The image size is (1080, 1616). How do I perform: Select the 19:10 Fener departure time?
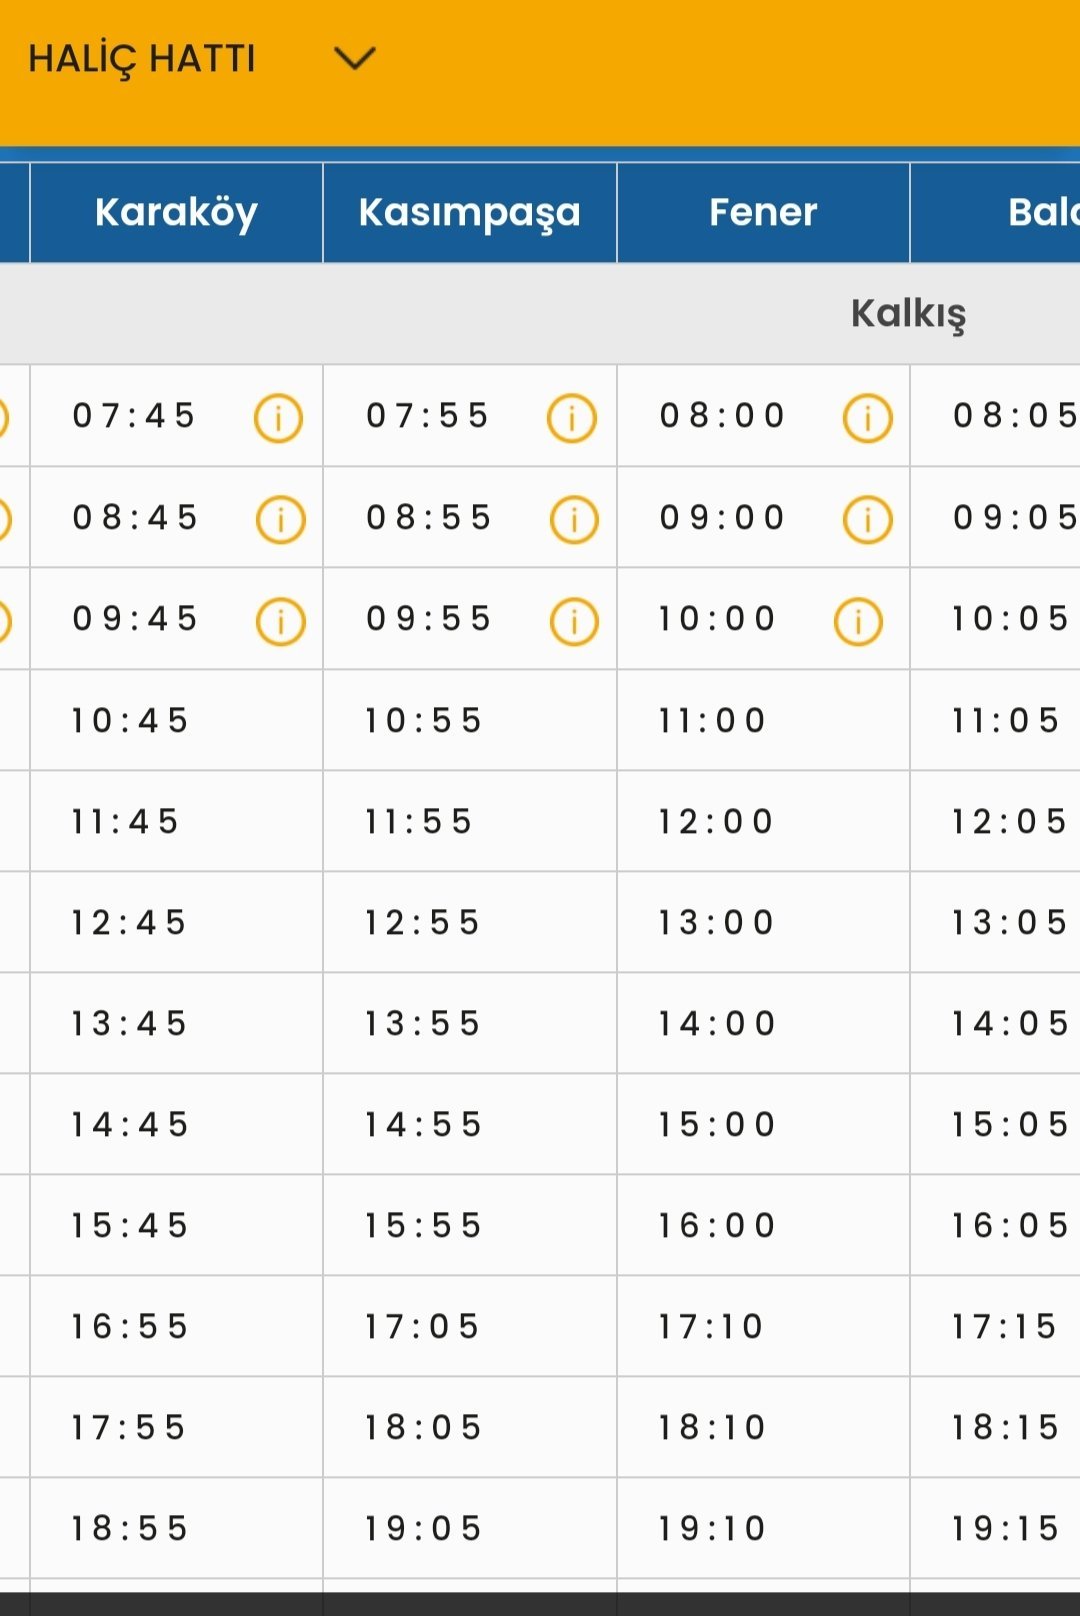712,1529
